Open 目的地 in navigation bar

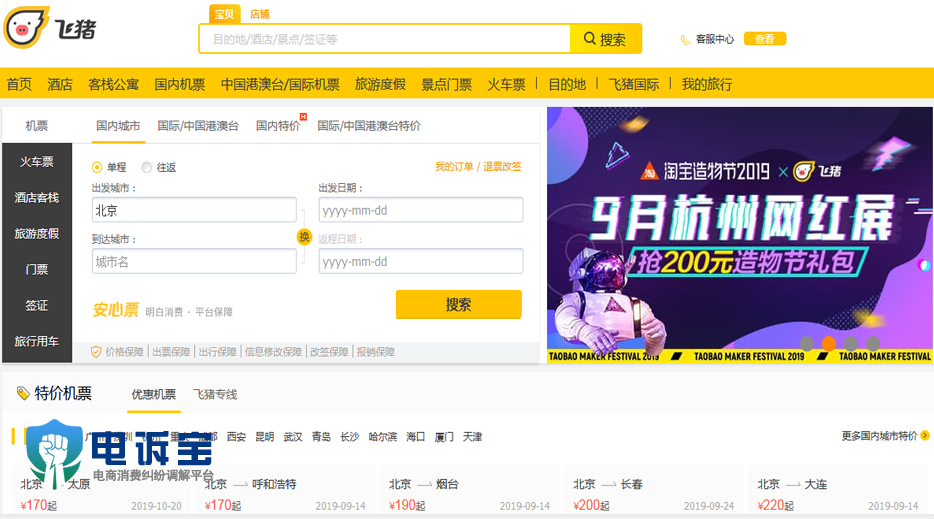pyautogui.click(x=567, y=84)
